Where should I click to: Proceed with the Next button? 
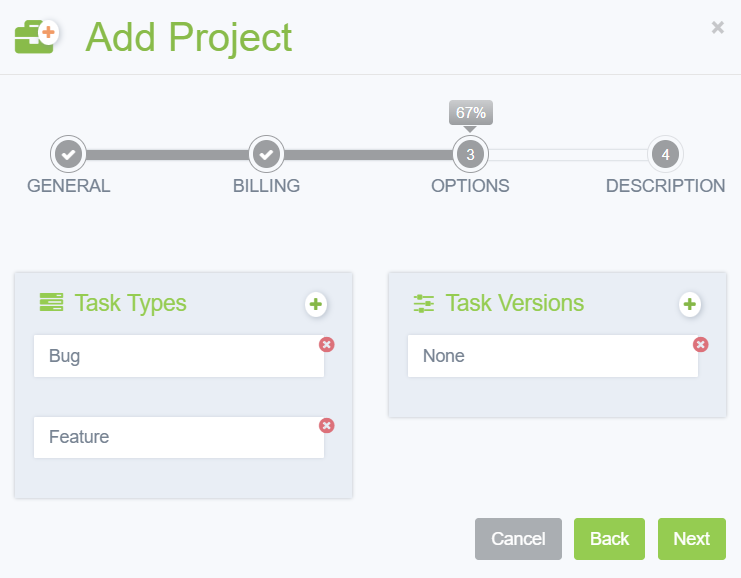(x=691, y=539)
